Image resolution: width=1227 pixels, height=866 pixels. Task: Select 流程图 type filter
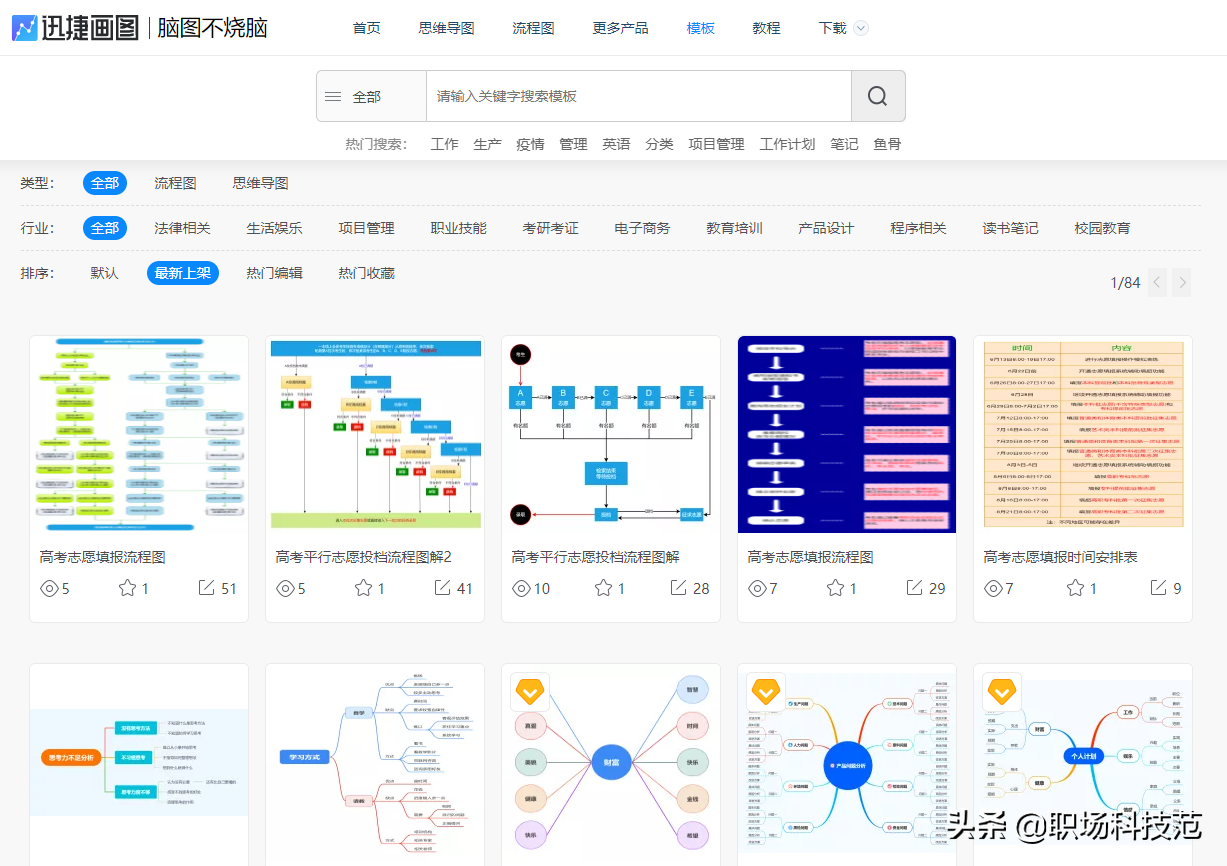[x=175, y=183]
